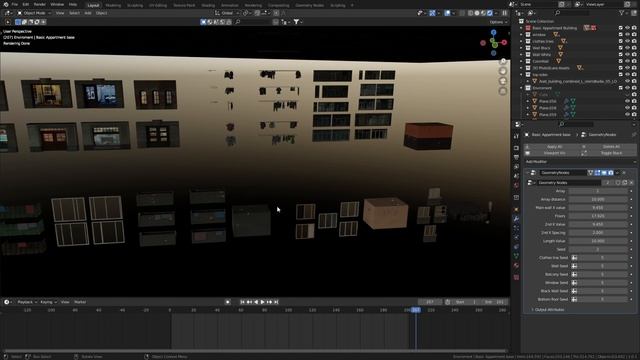Open the Render menu
The width and height of the screenshot is (640, 360).
[40, 4]
